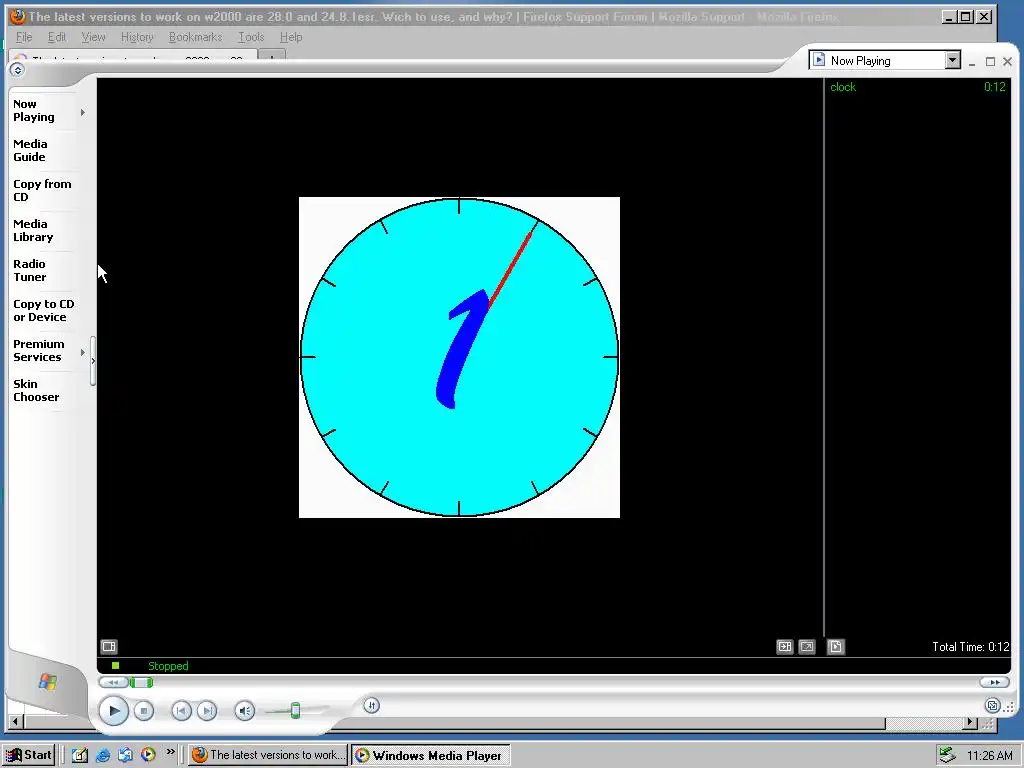Go to Media Guide
The width and height of the screenshot is (1024, 768).
(x=30, y=150)
